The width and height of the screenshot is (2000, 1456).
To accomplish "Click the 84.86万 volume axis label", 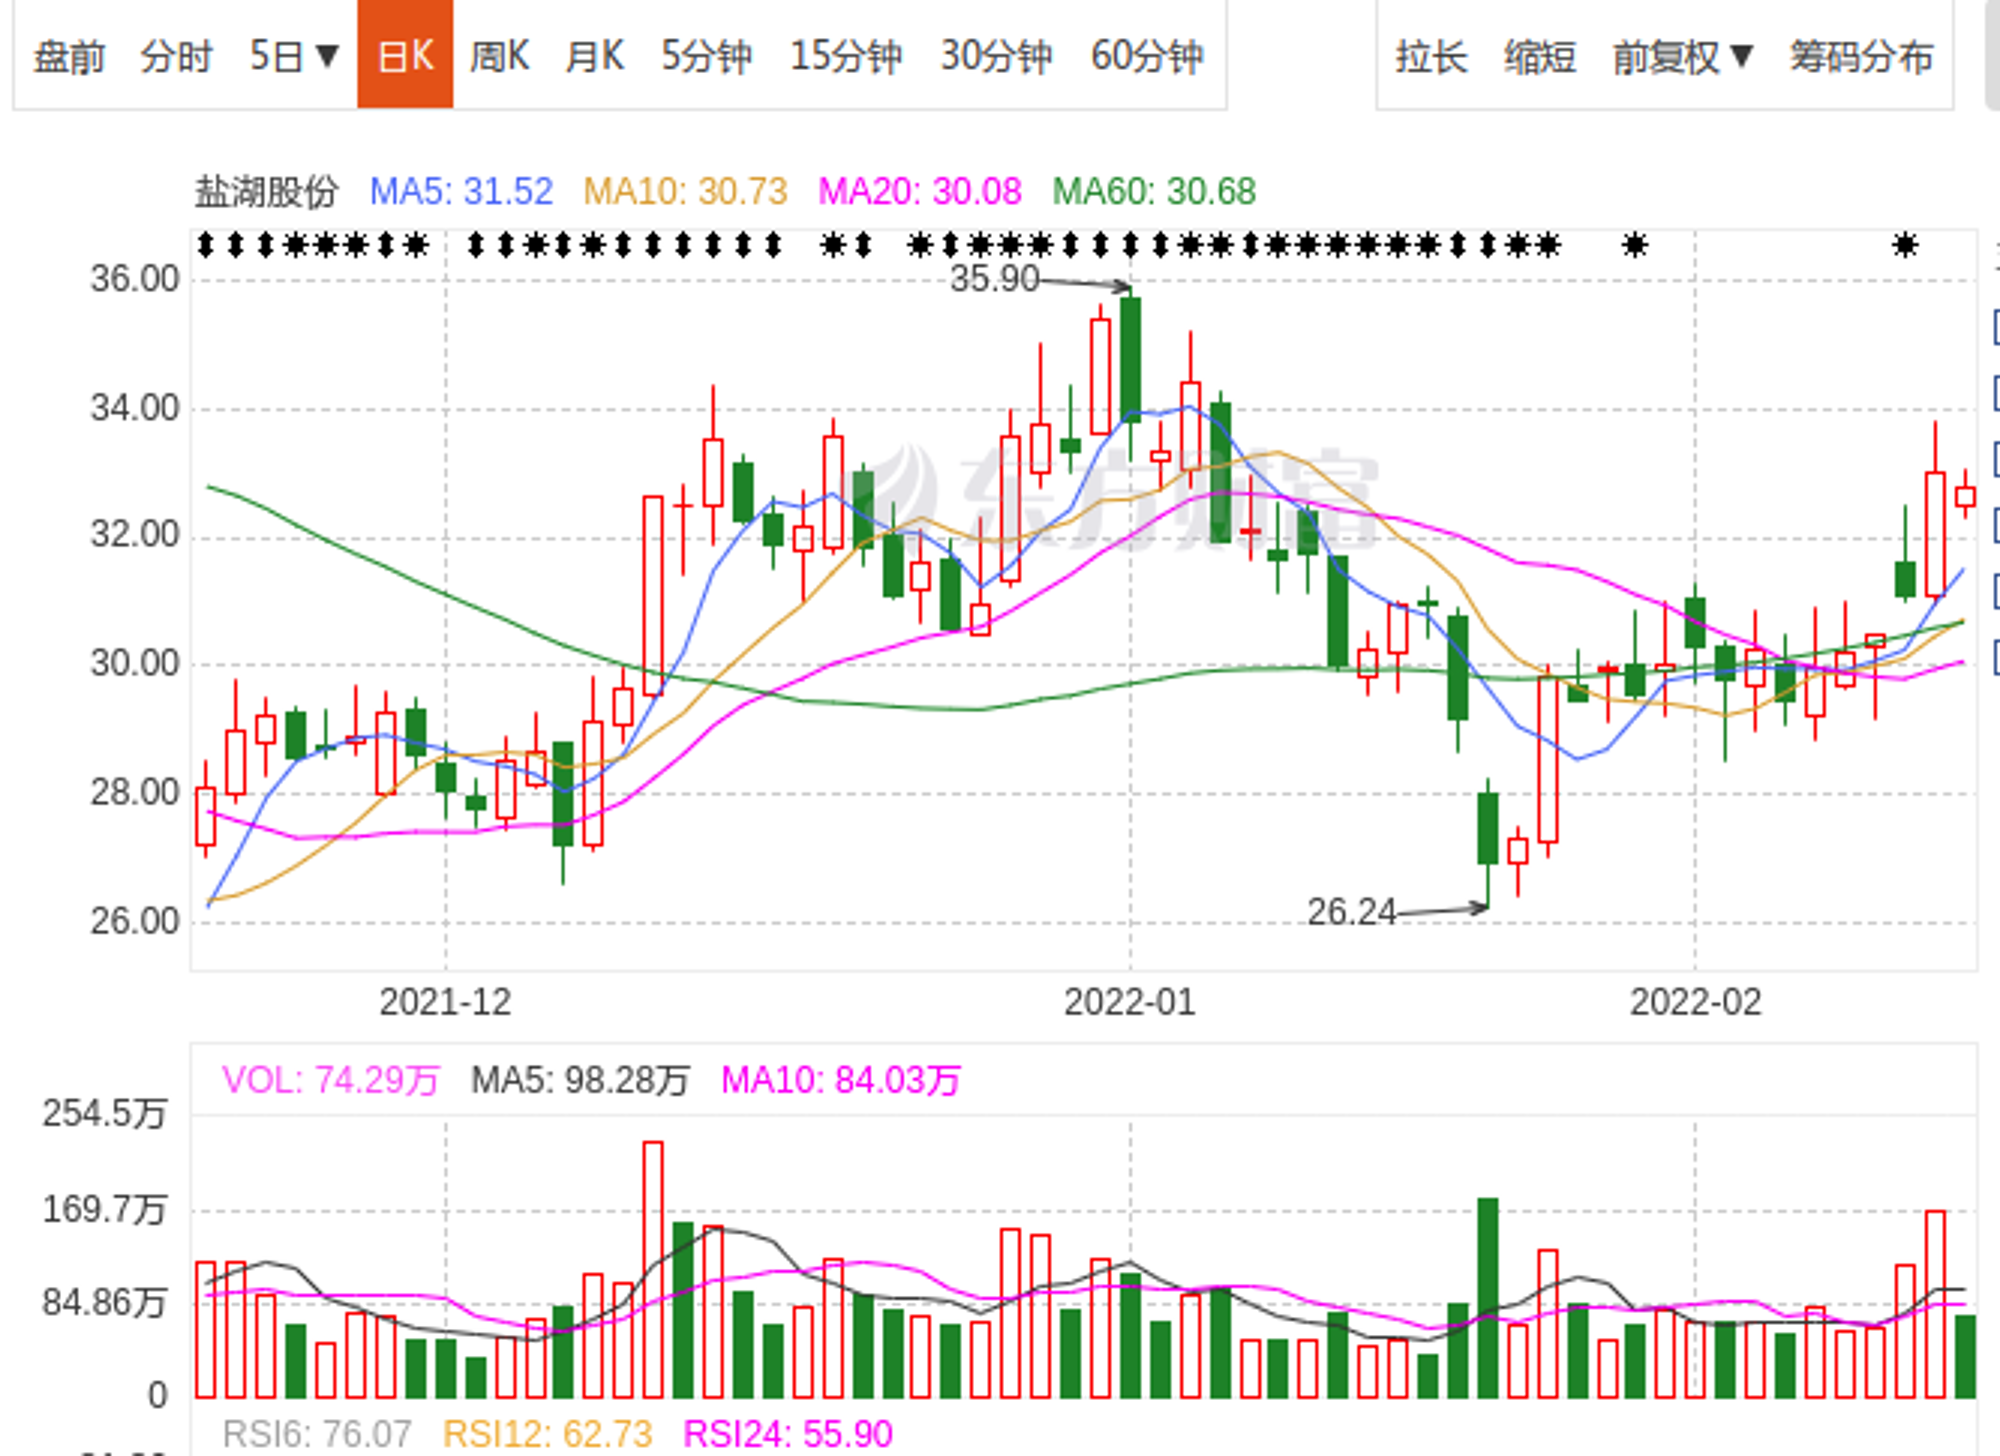I will [x=104, y=1303].
